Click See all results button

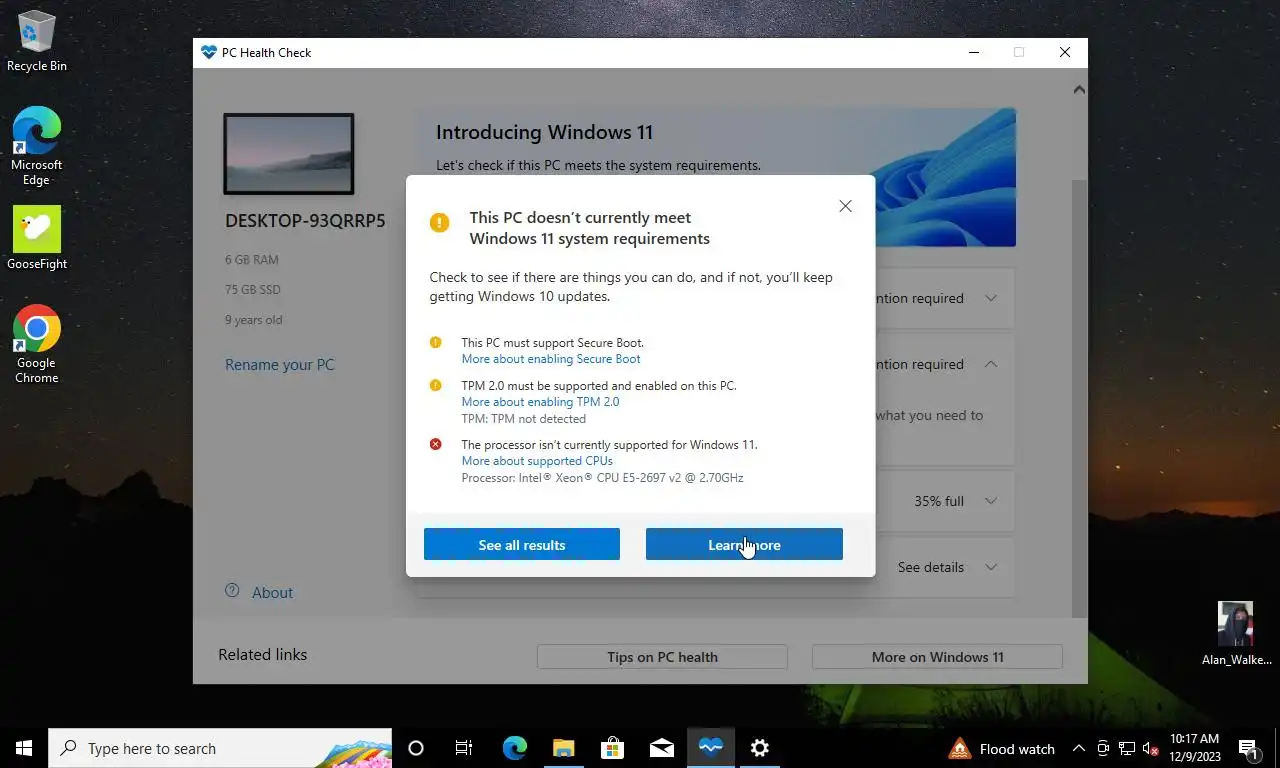(x=522, y=544)
